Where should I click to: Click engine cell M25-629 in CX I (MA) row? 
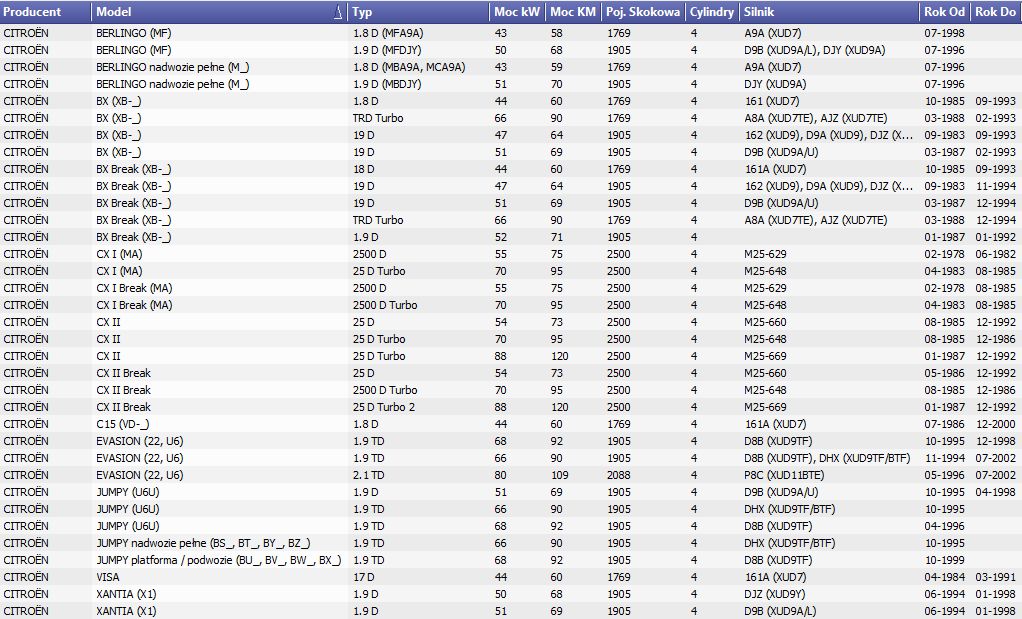765,254
